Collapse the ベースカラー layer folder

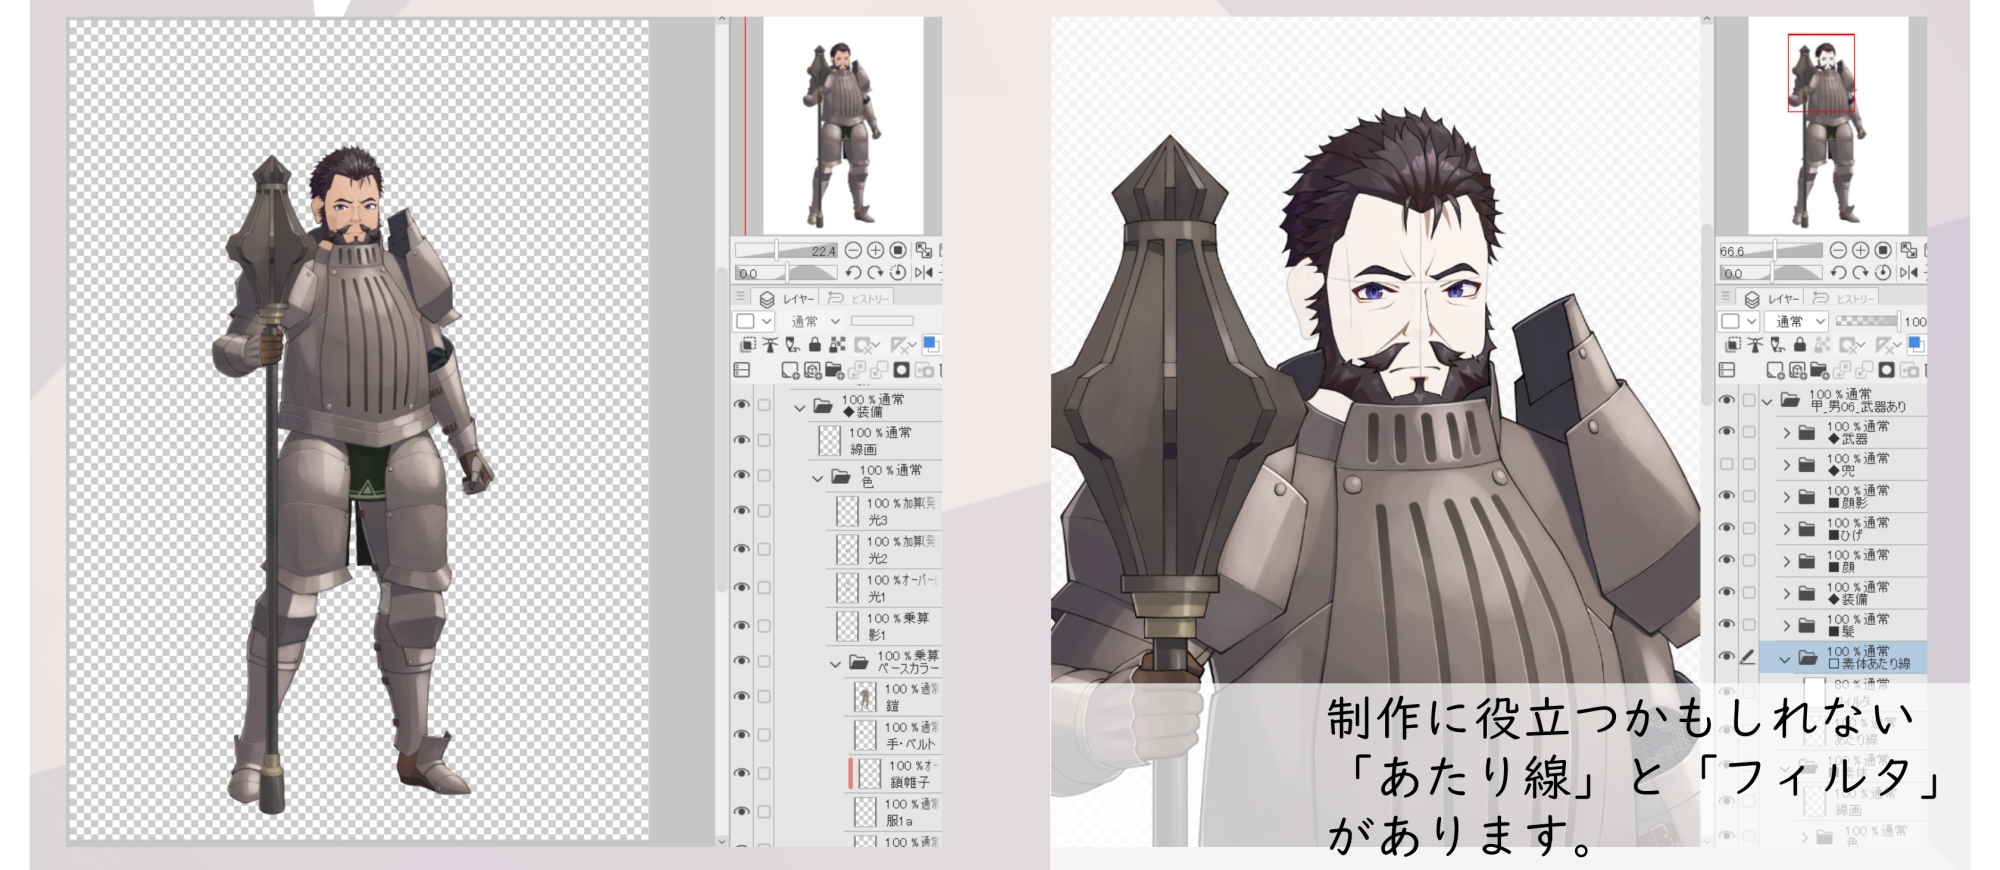pos(835,663)
